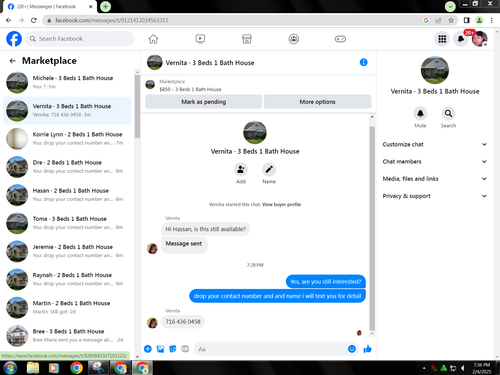
Task: Open the Groups icon in top bar
Action: [x=293, y=39]
